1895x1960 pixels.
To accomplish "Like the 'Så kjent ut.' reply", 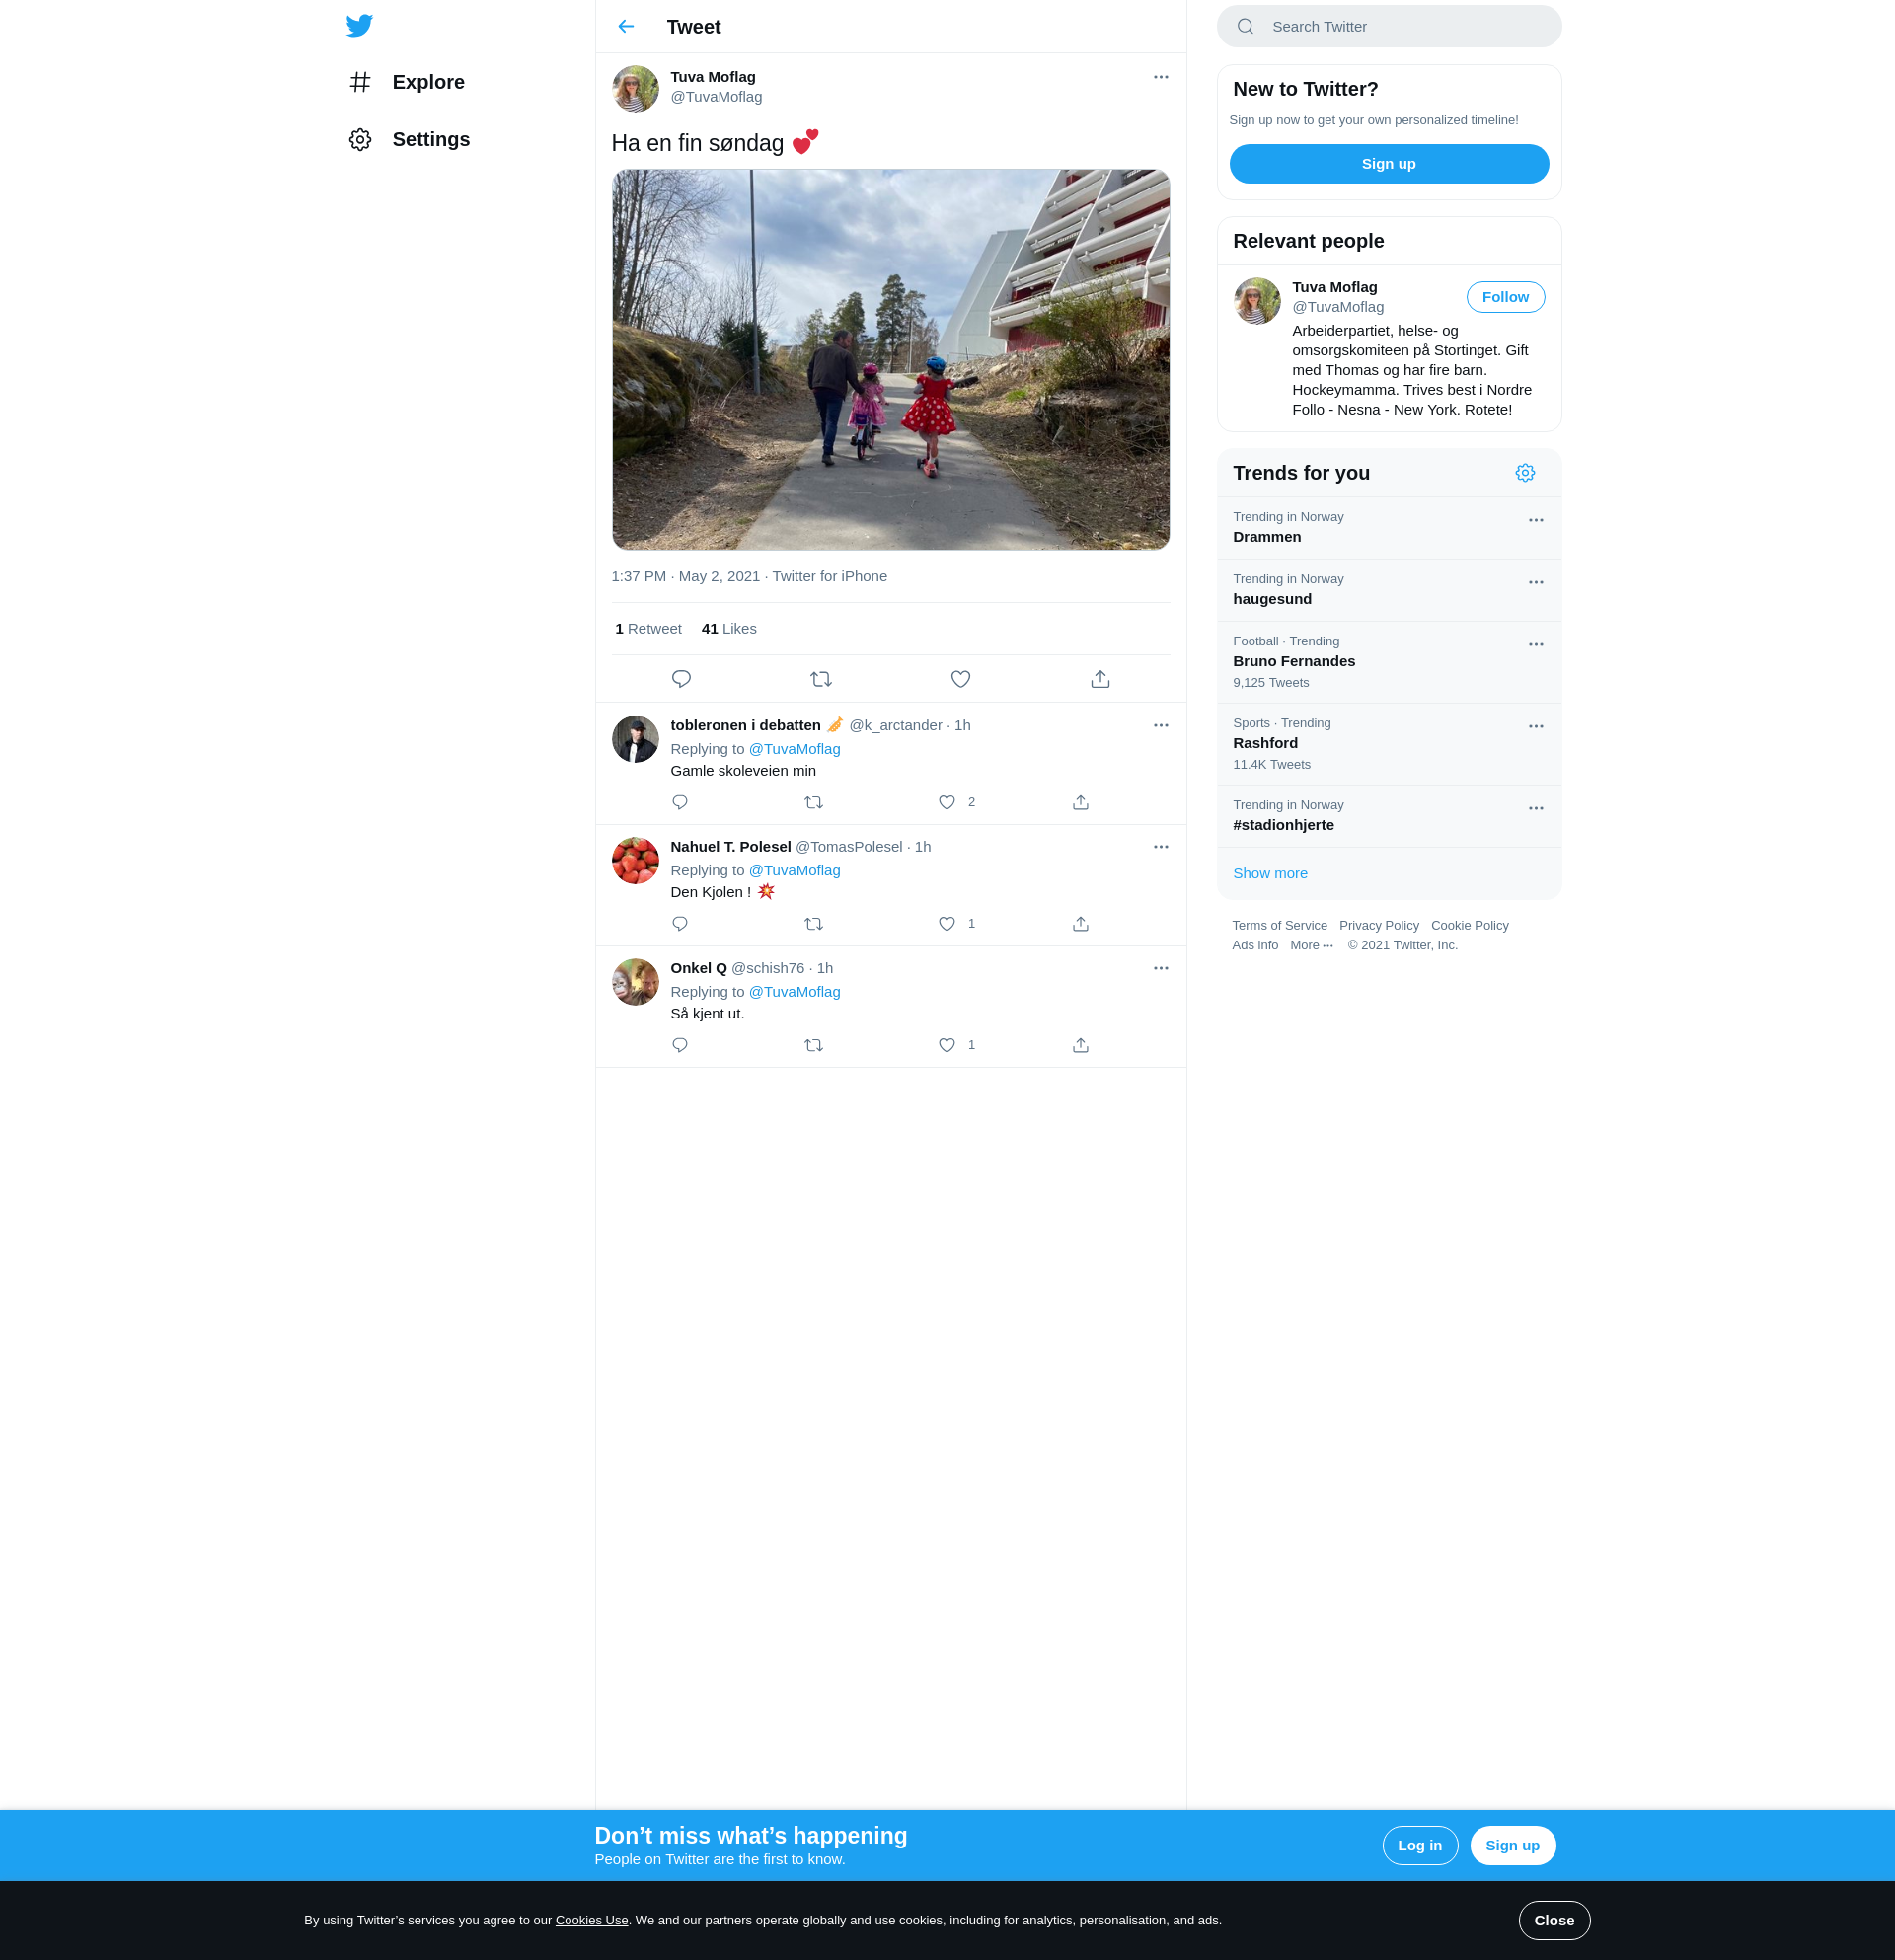I will pos(947,1045).
